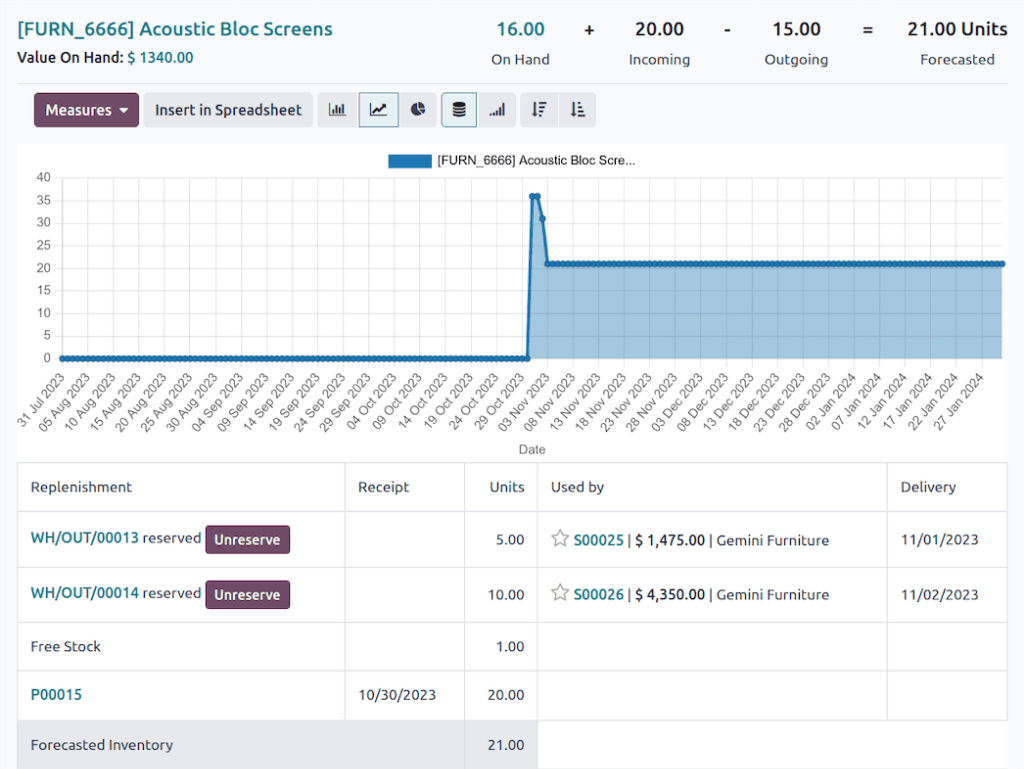Sort chart in ascending order
The height and width of the screenshot is (769, 1024).
[x=578, y=109]
